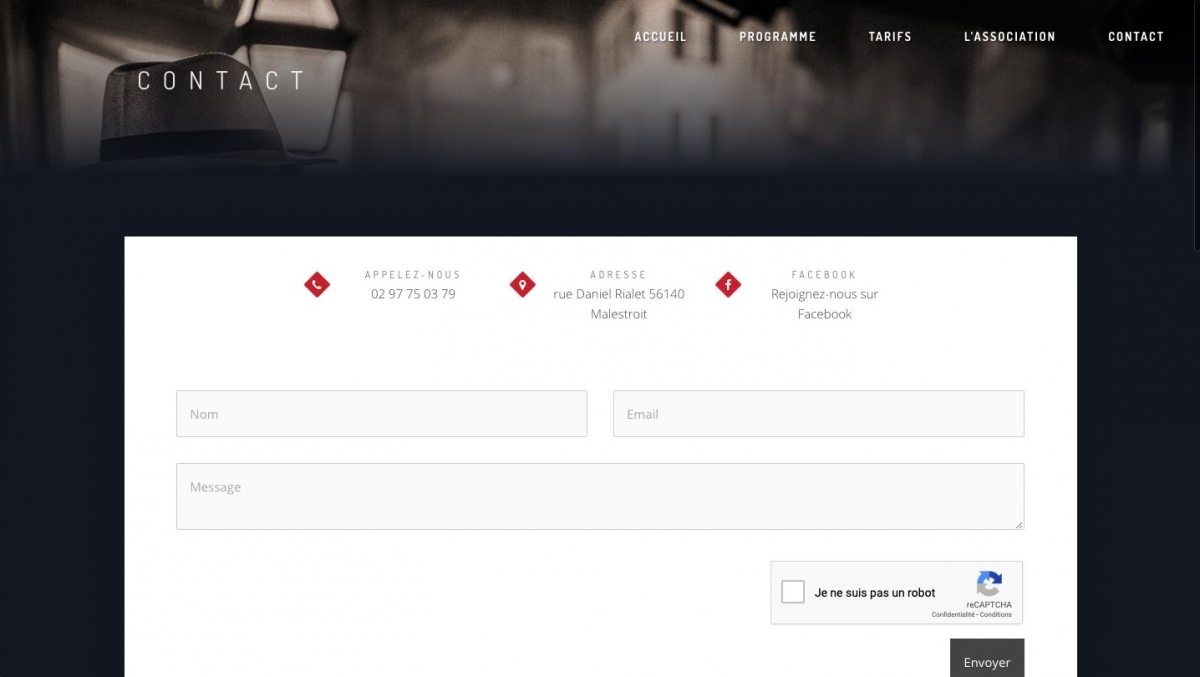The height and width of the screenshot is (677, 1200).
Task: Click the red phone icon
Action: pos(317,285)
